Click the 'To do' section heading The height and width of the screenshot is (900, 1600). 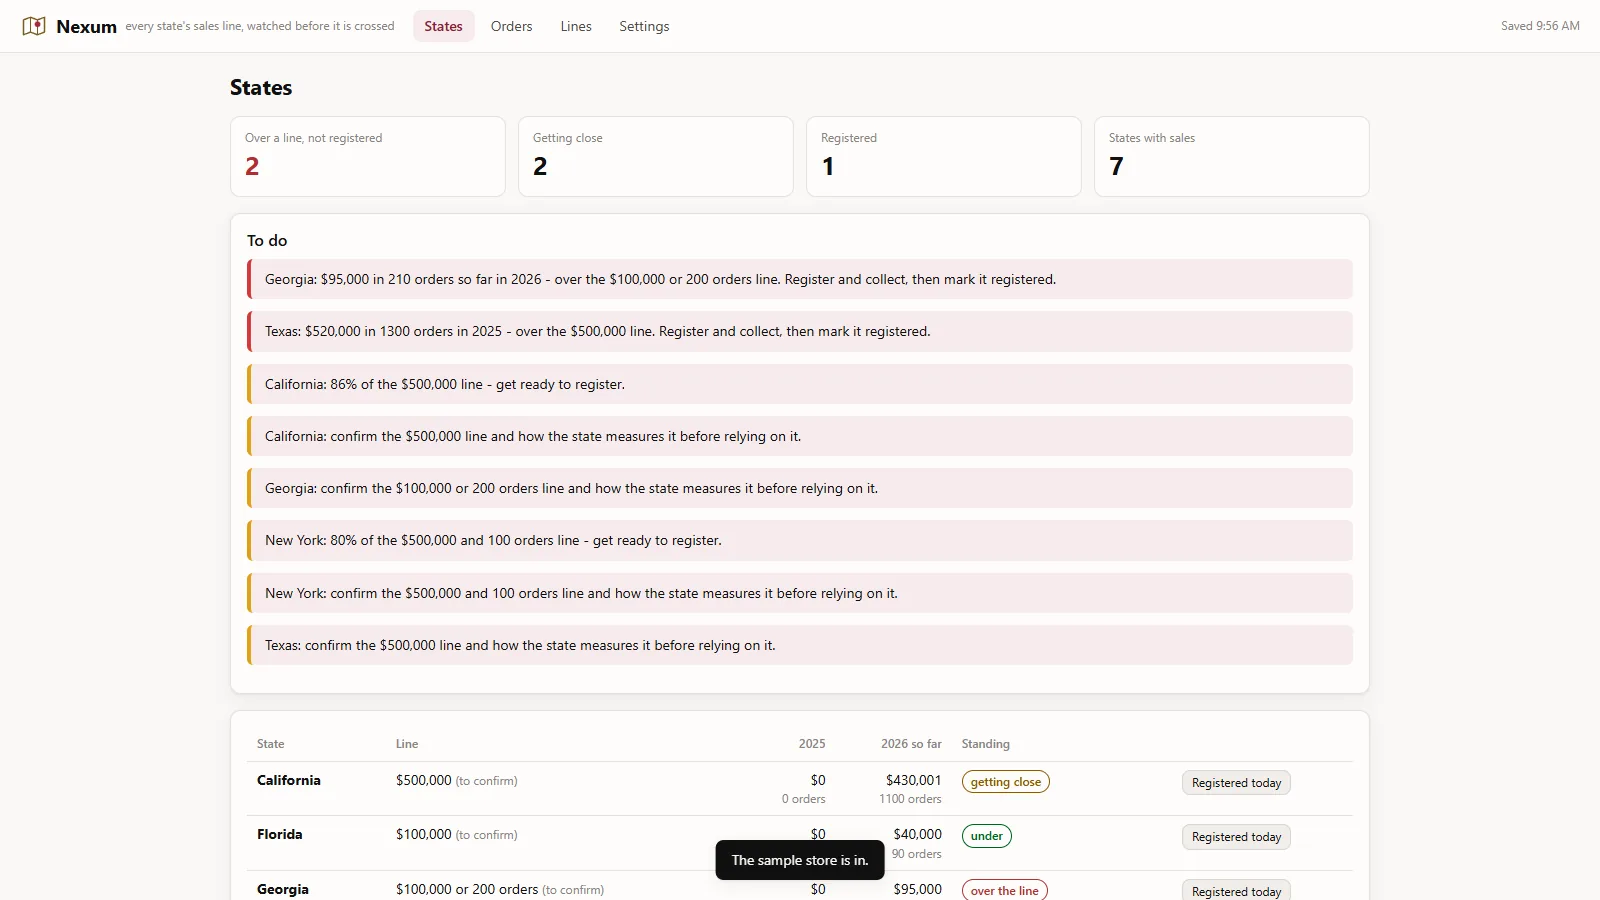pos(267,240)
